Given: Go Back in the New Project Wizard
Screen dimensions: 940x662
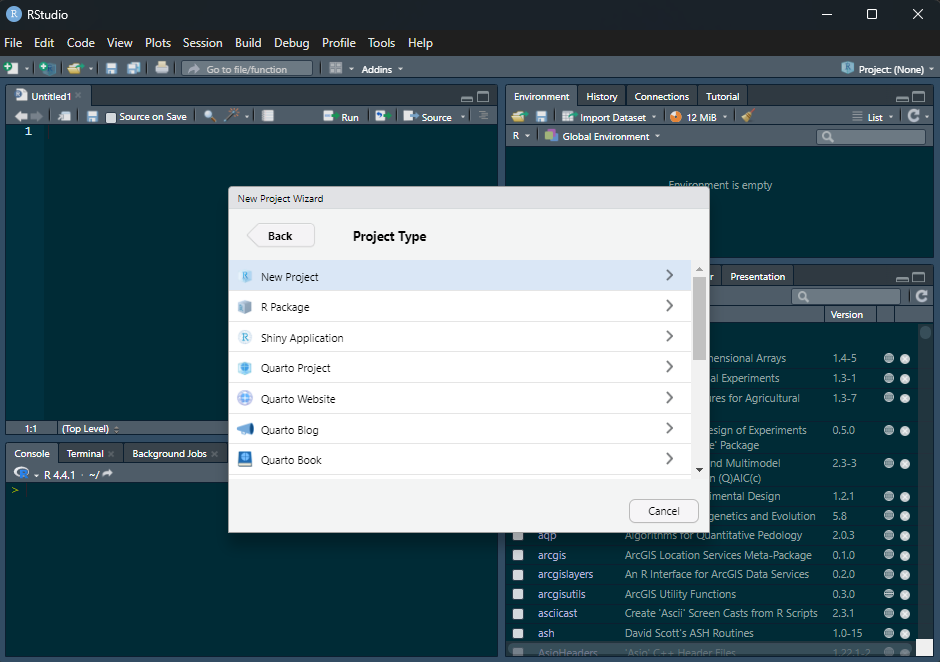Looking at the screenshot, I should coord(281,236).
